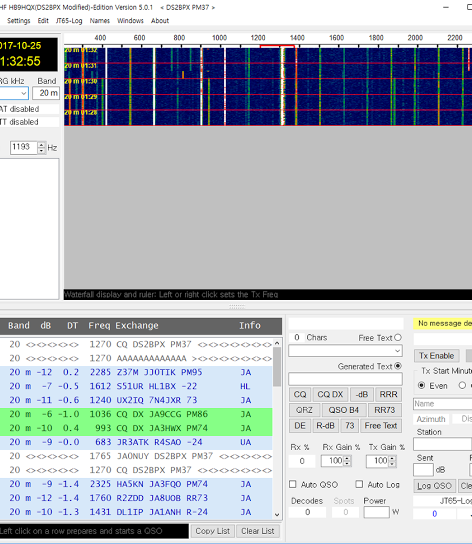Click the Freq column header
Viewport: 472px width, 544px height.
[x=100, y=325]
